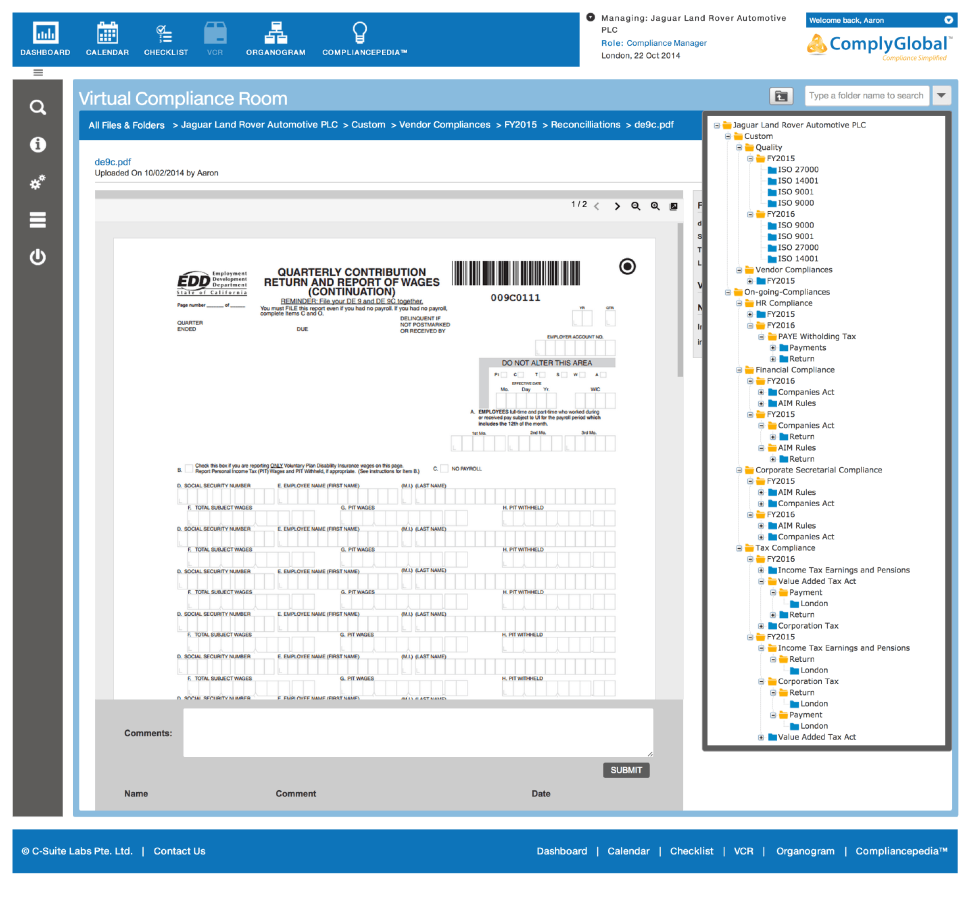Zoom in on the PDF document

click(655, 206)
